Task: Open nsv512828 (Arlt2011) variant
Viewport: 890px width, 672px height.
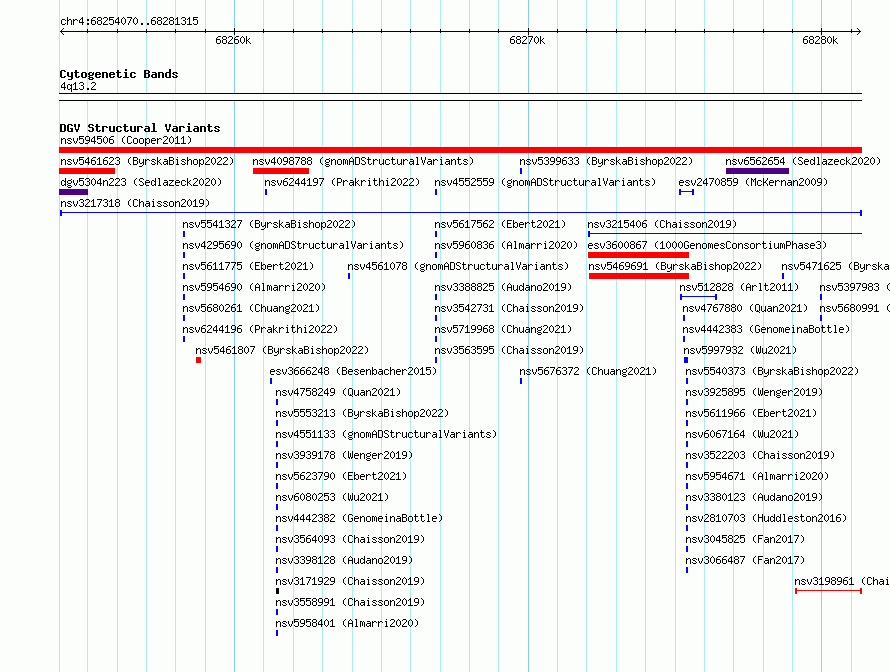Action: (x=739, y=287)
